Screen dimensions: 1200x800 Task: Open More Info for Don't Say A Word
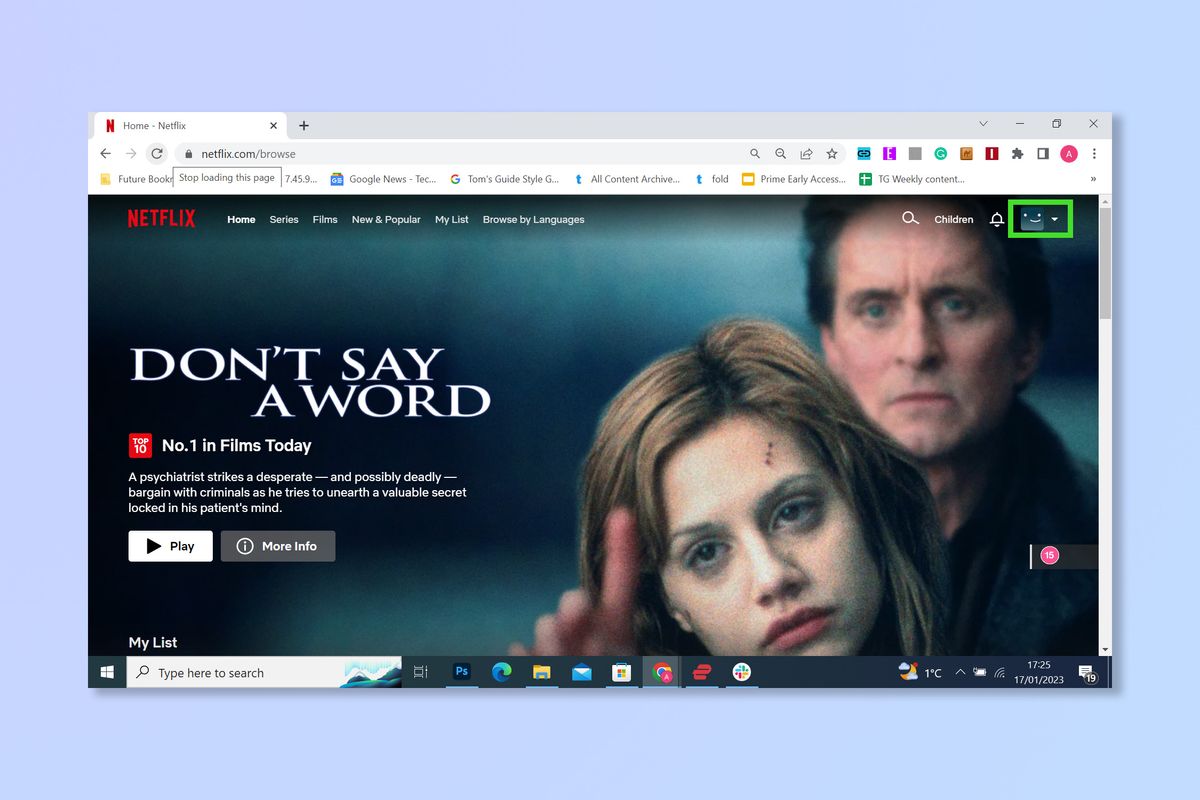tap(278, 546)
